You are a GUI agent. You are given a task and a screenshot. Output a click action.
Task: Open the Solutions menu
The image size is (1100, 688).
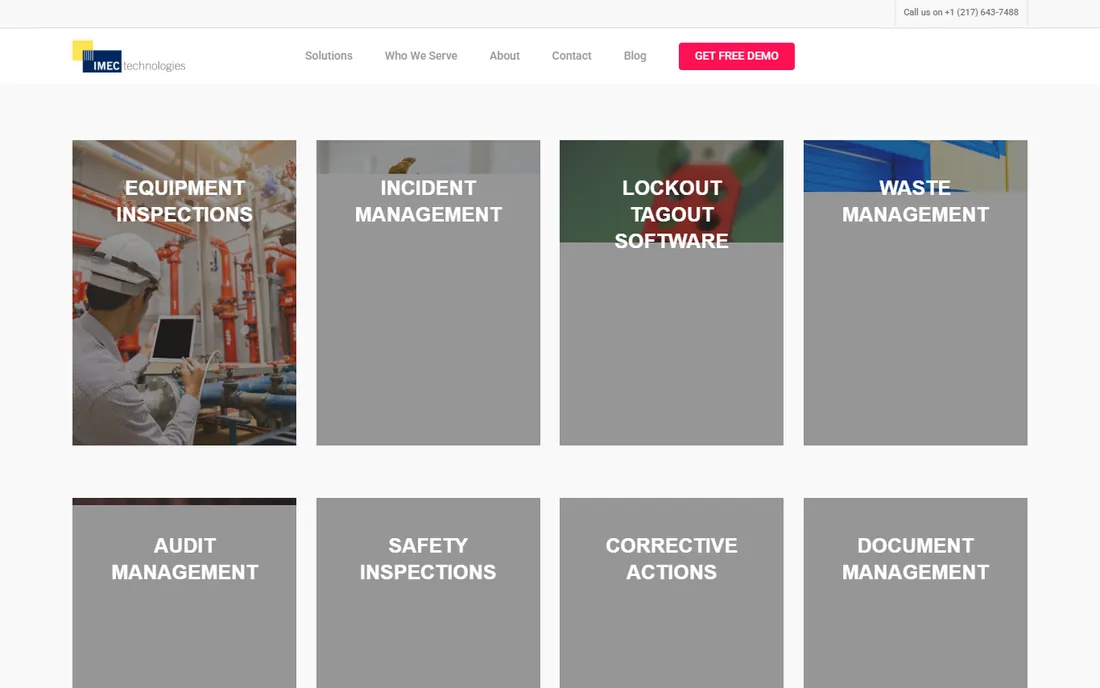click(328, 56)
